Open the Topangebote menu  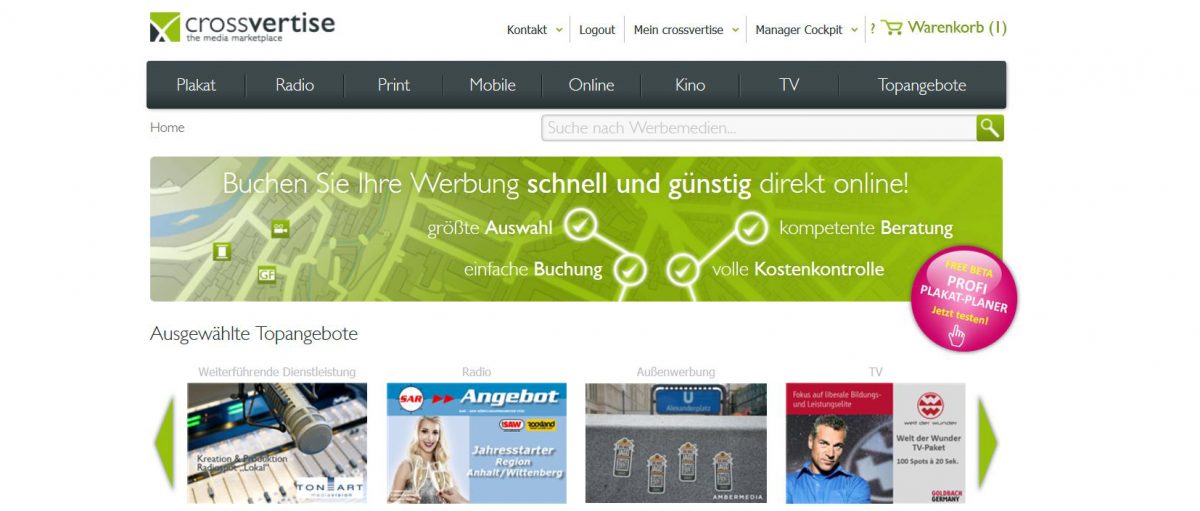point(922,85)
